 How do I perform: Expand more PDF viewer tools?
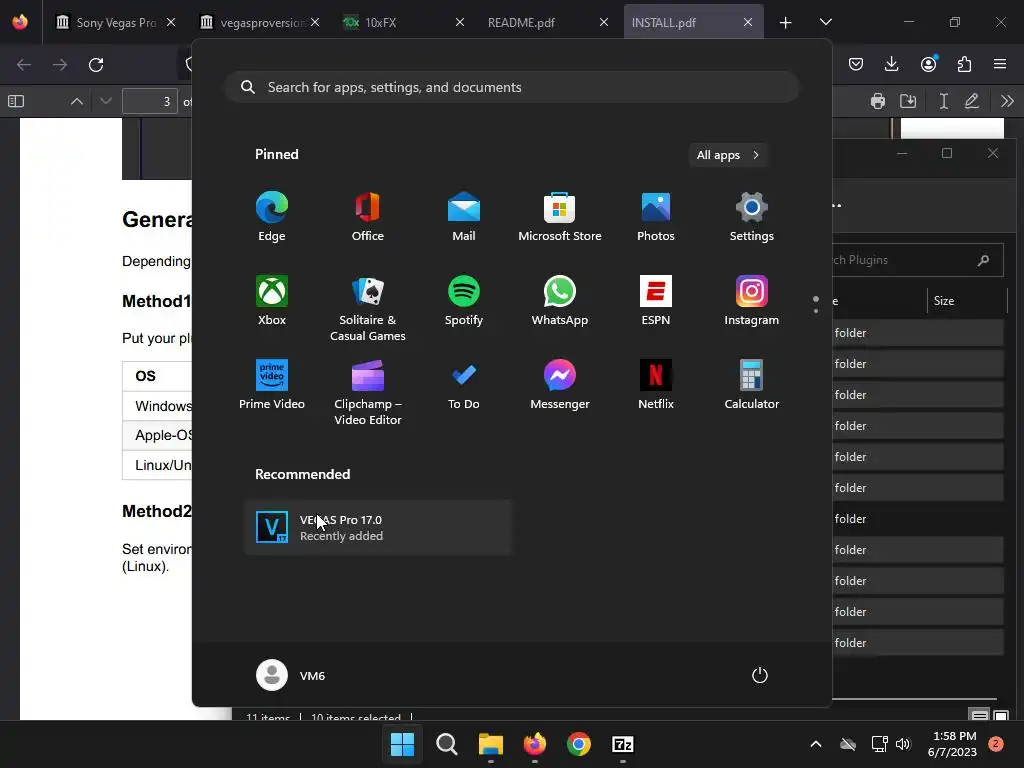pyautogui.click(x=1007, y=101)
